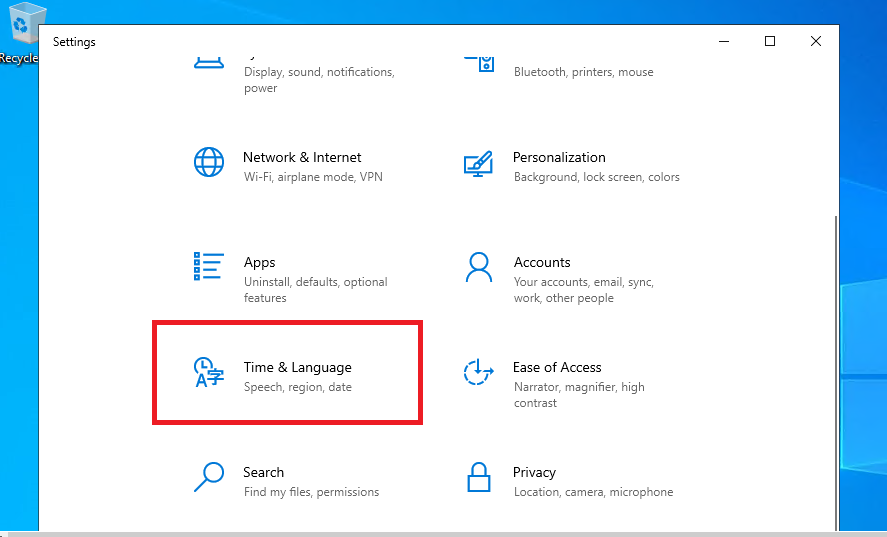Click 'Speech, region, date' description
Image resolution: width=887 pixels, height=537 pixels.
(x=298, y=387)
